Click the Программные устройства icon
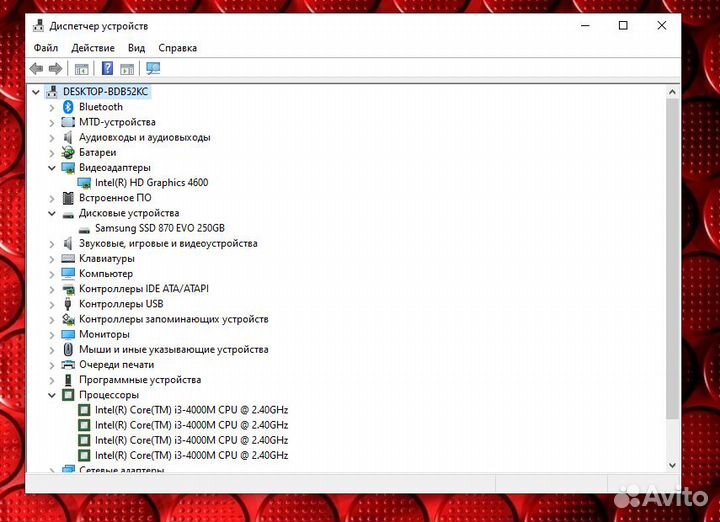720x522 pixels. click(68, 380)
